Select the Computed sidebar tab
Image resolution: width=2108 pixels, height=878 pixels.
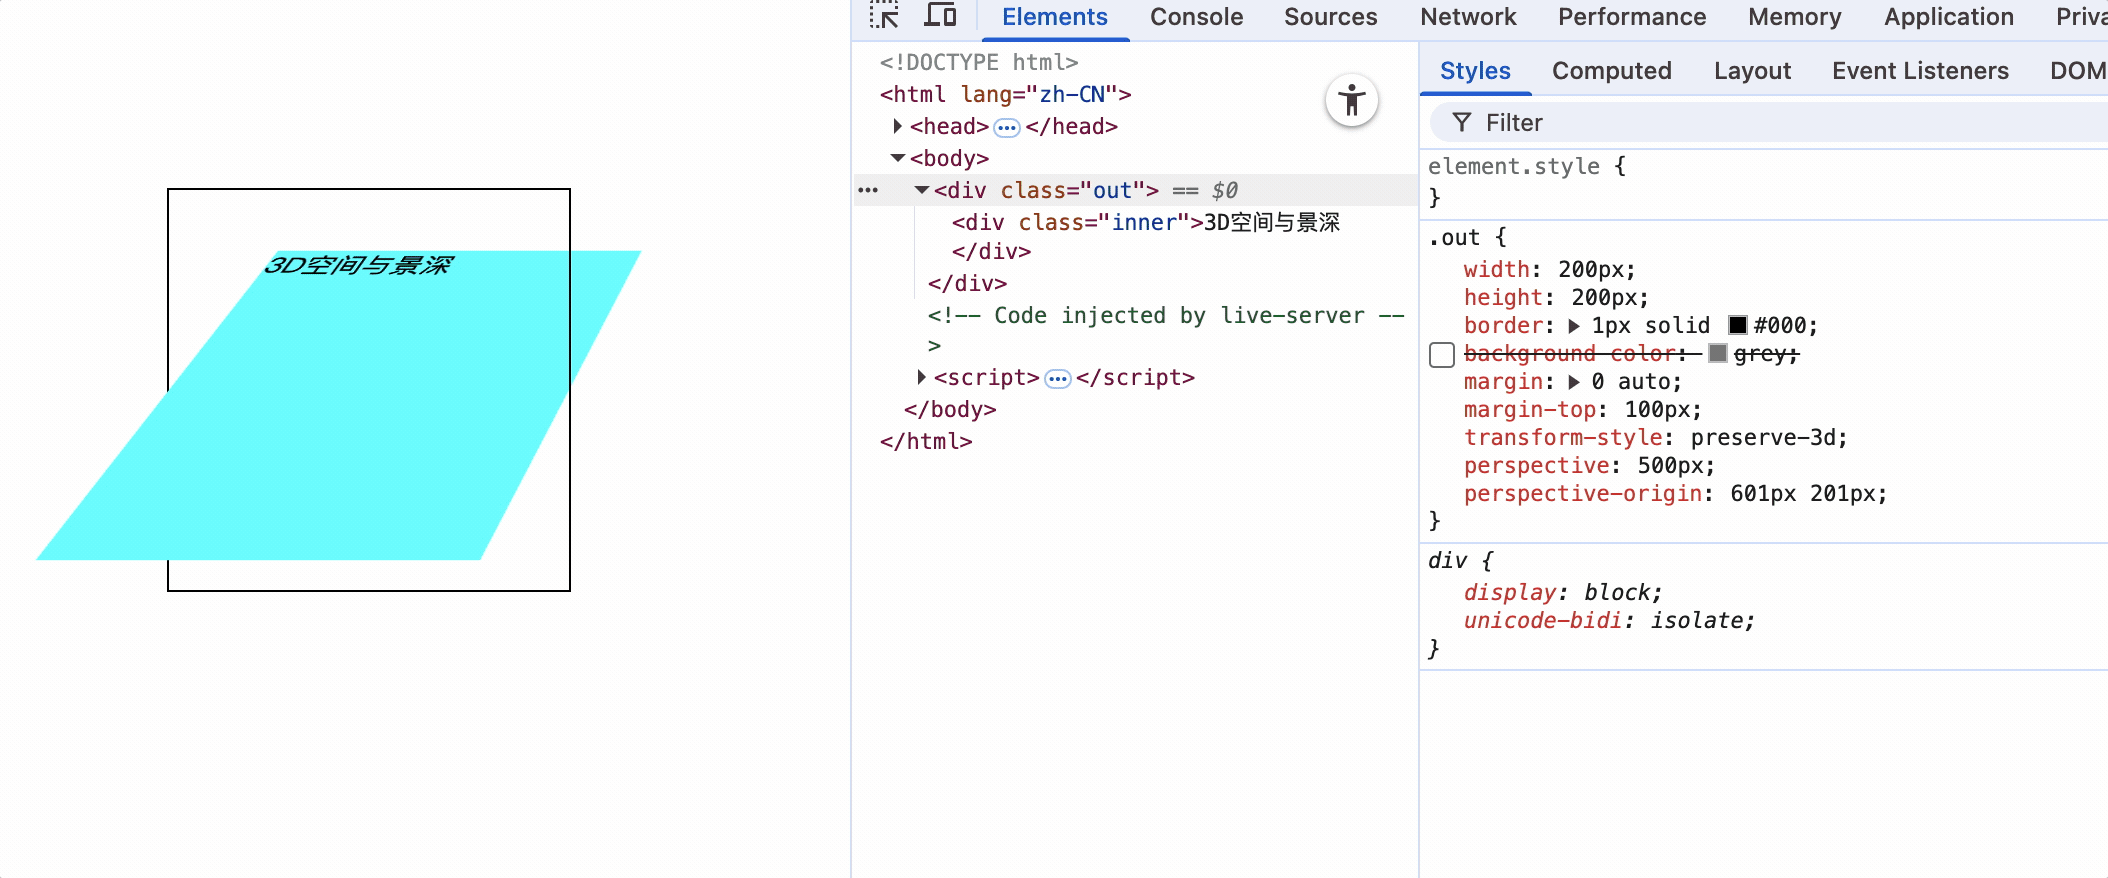click(x=1612, y=71)
